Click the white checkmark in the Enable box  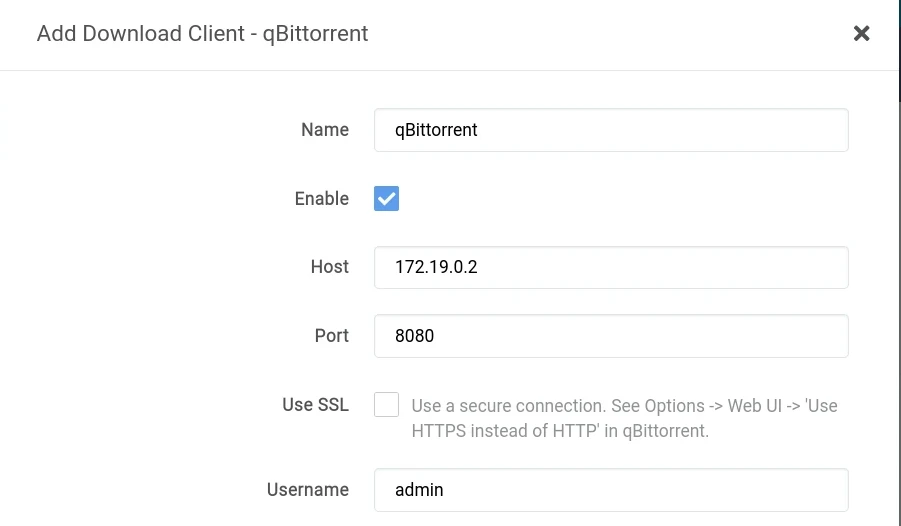(386, 198)
